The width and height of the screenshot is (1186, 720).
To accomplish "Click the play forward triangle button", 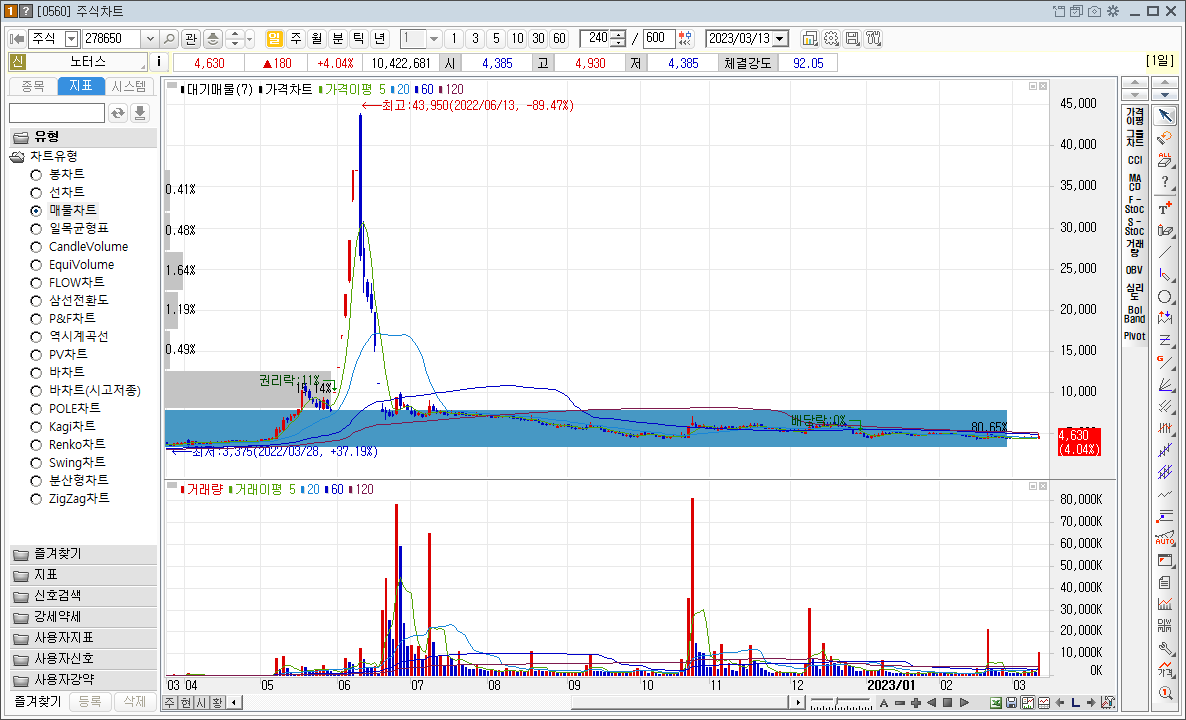I will (x=964, y=703).
